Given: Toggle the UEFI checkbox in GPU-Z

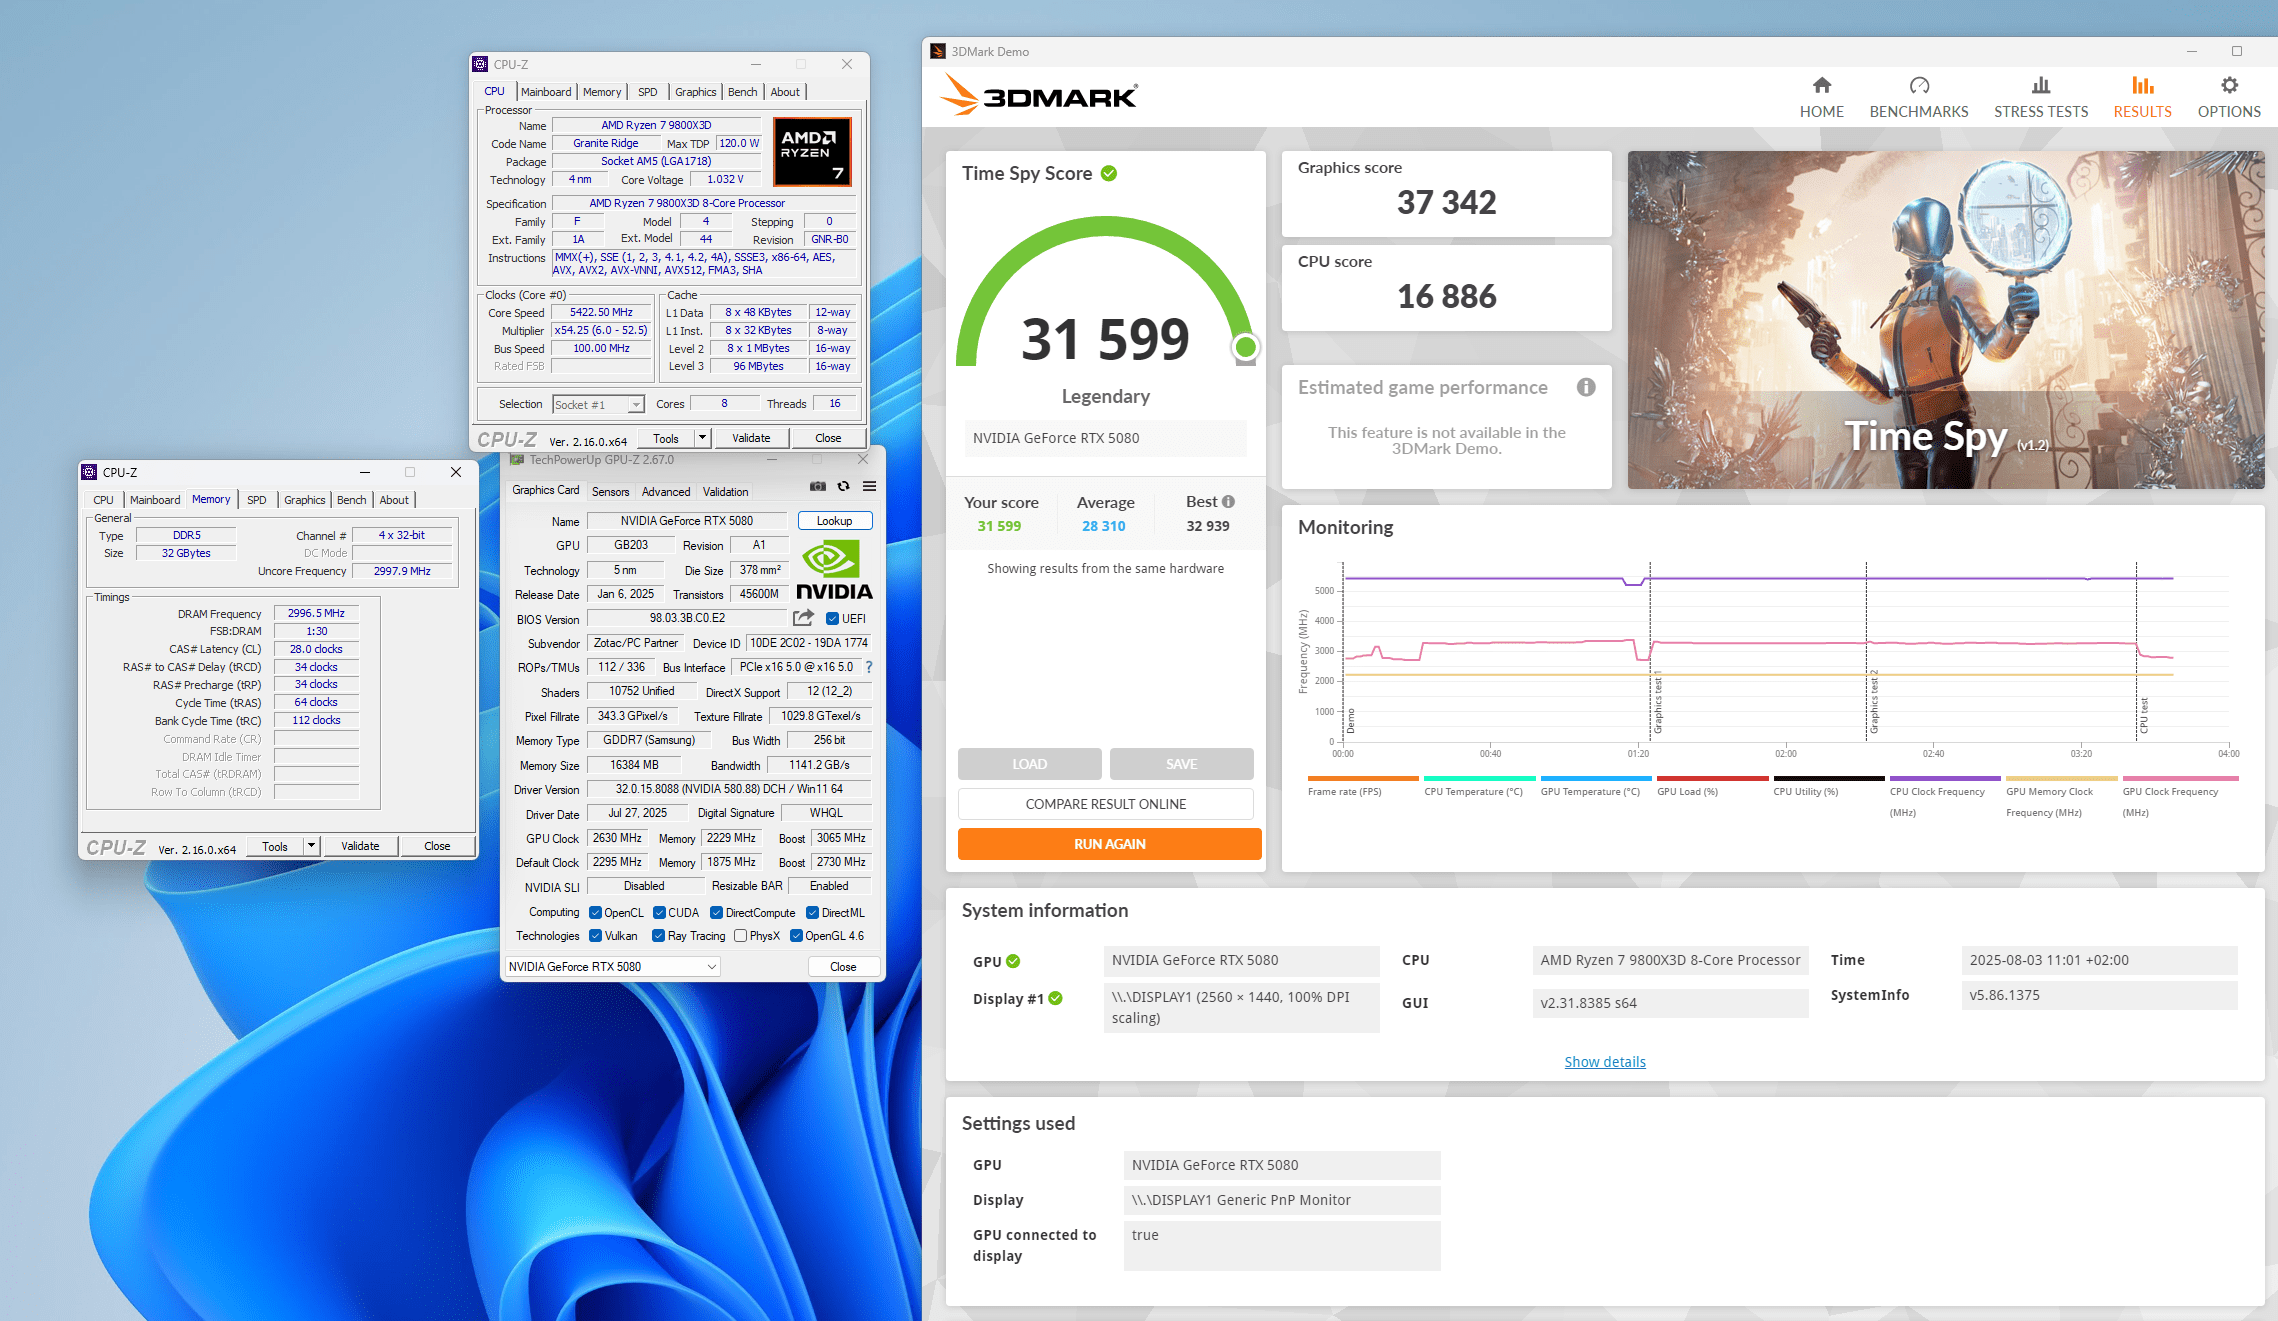Looking at the screenshot, I should click(832, 619).
